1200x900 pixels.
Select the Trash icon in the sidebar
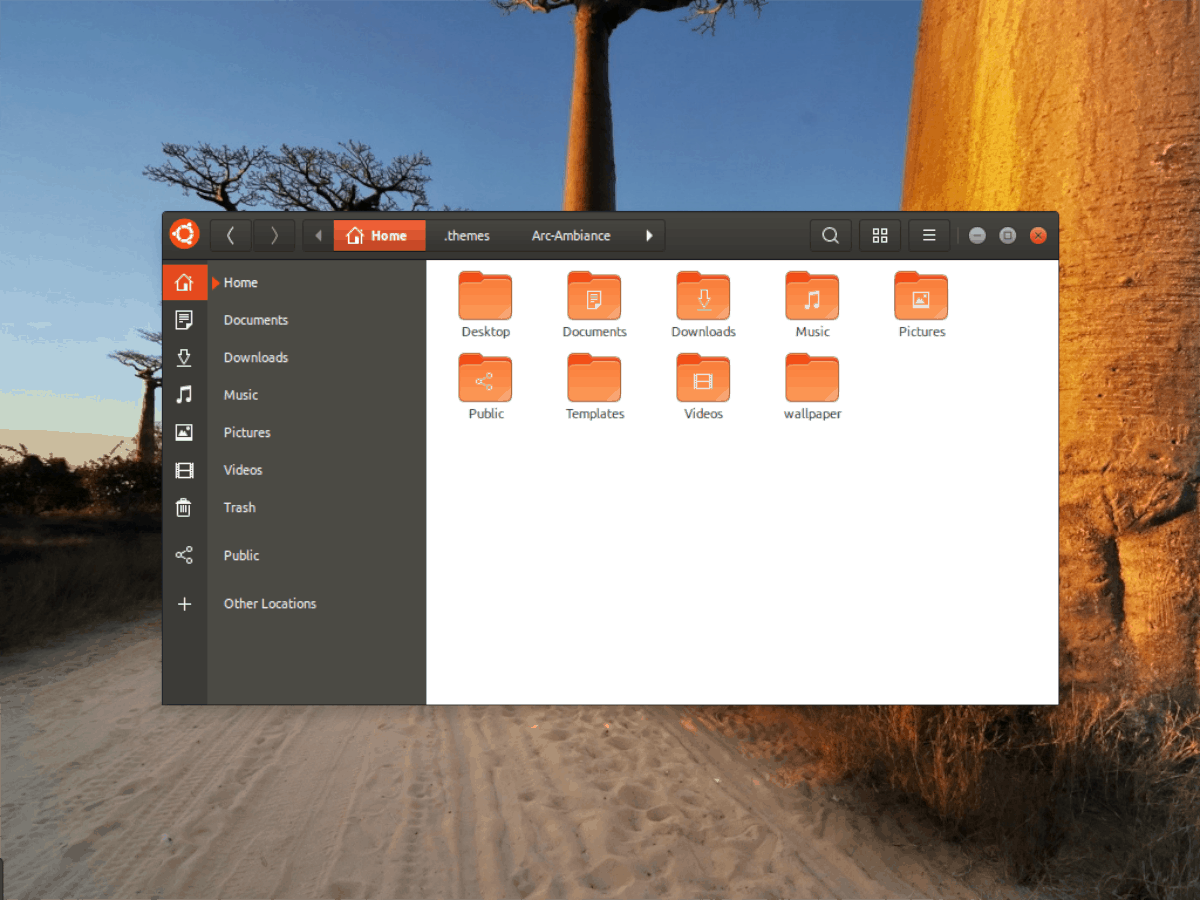coord(184,507)
